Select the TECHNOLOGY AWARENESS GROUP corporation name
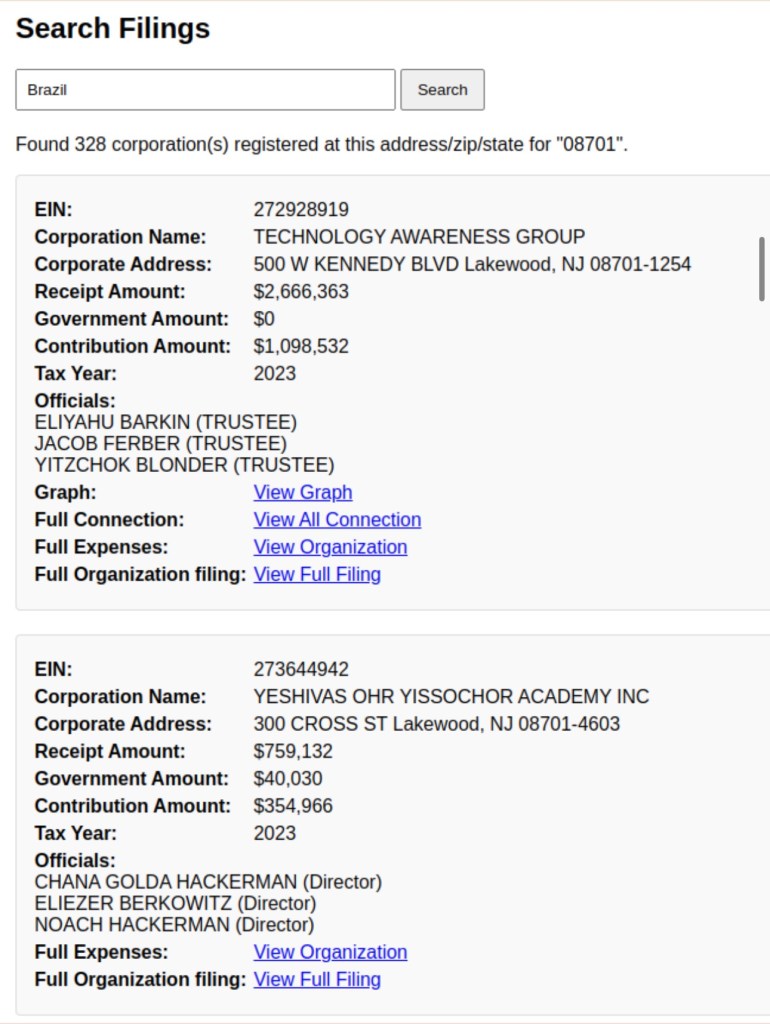This screenshot has height=1024, width=770. [419, 237]
